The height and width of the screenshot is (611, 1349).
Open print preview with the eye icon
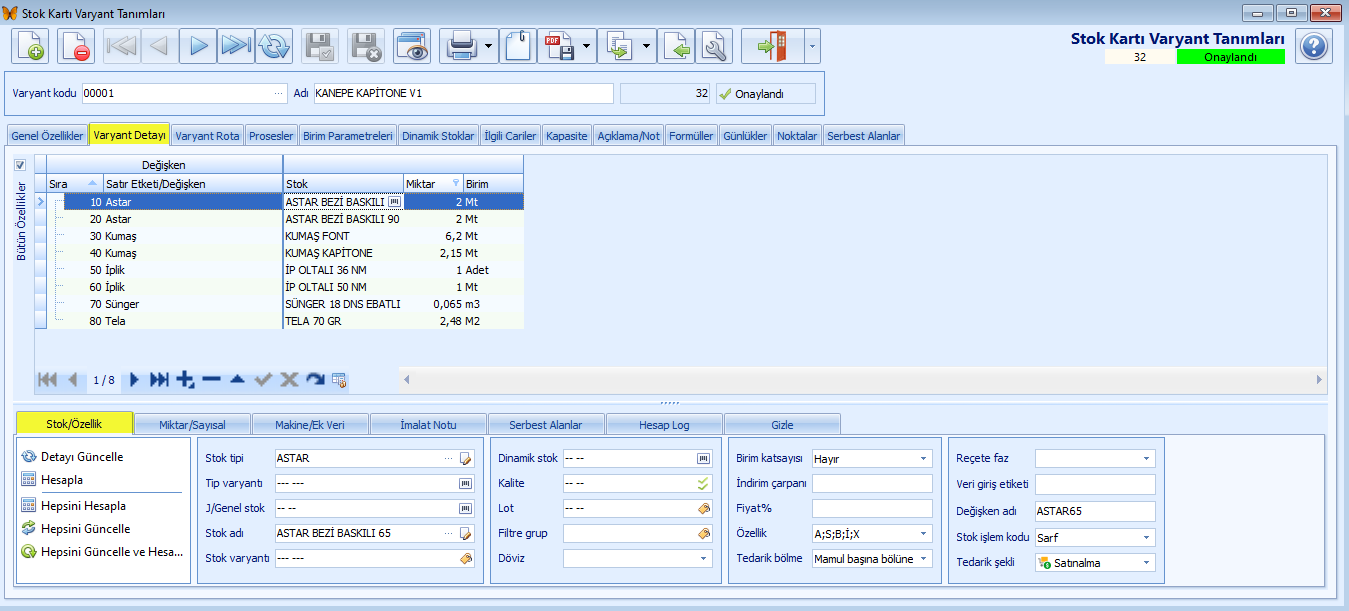412,46
